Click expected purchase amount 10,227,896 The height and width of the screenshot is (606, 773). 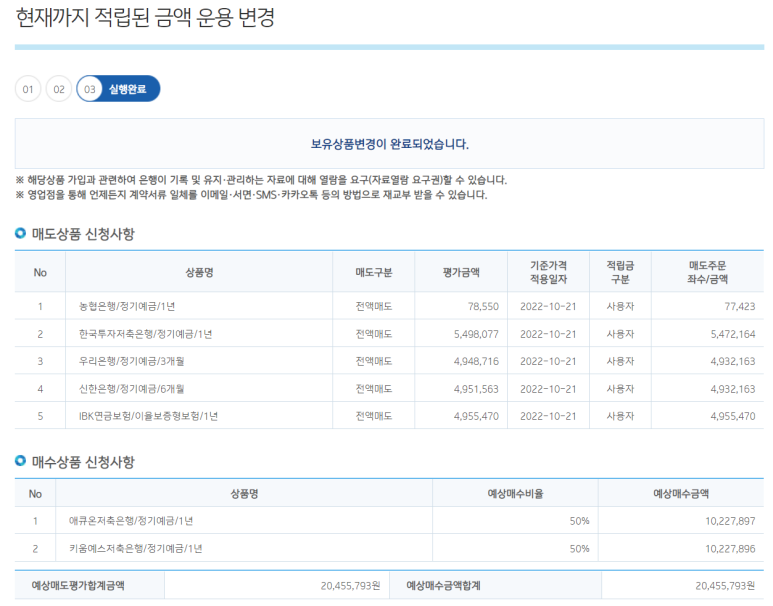pos(730,548)
